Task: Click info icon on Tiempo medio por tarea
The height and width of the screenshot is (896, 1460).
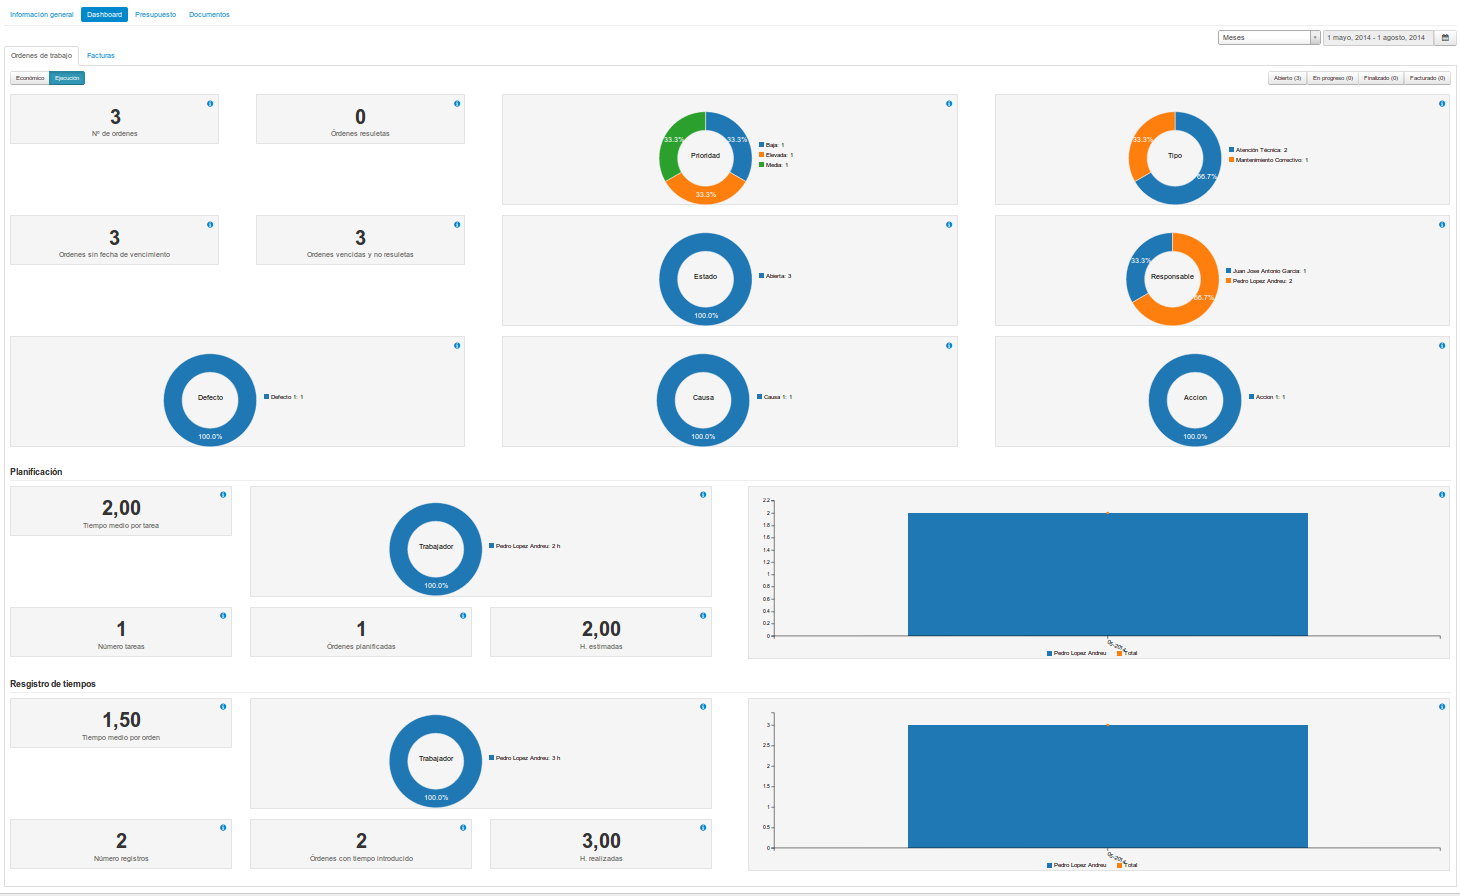Action: click(x=223, y=495)
